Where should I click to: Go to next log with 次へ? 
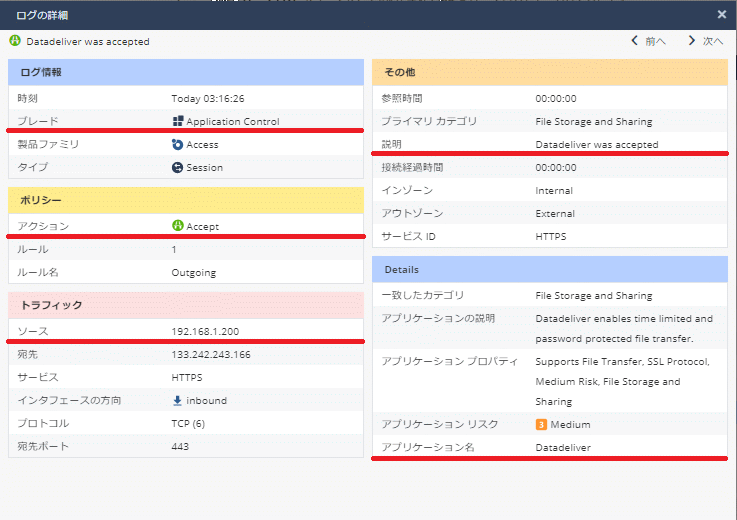[x=705, y=42]
